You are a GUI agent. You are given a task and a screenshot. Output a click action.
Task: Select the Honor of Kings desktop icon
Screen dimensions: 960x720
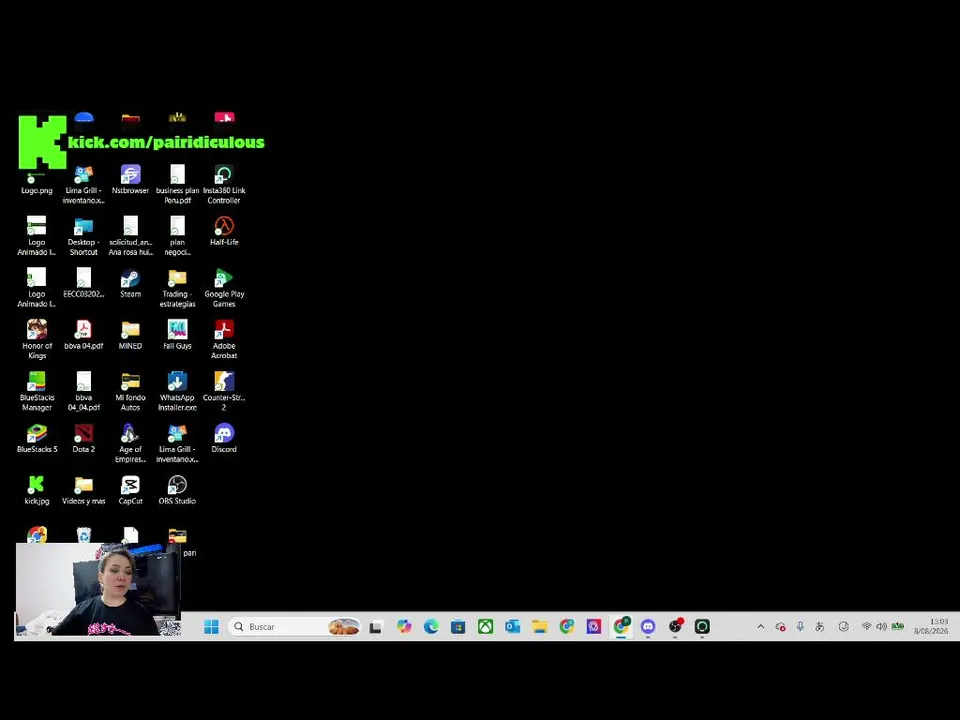pos(37,340)
